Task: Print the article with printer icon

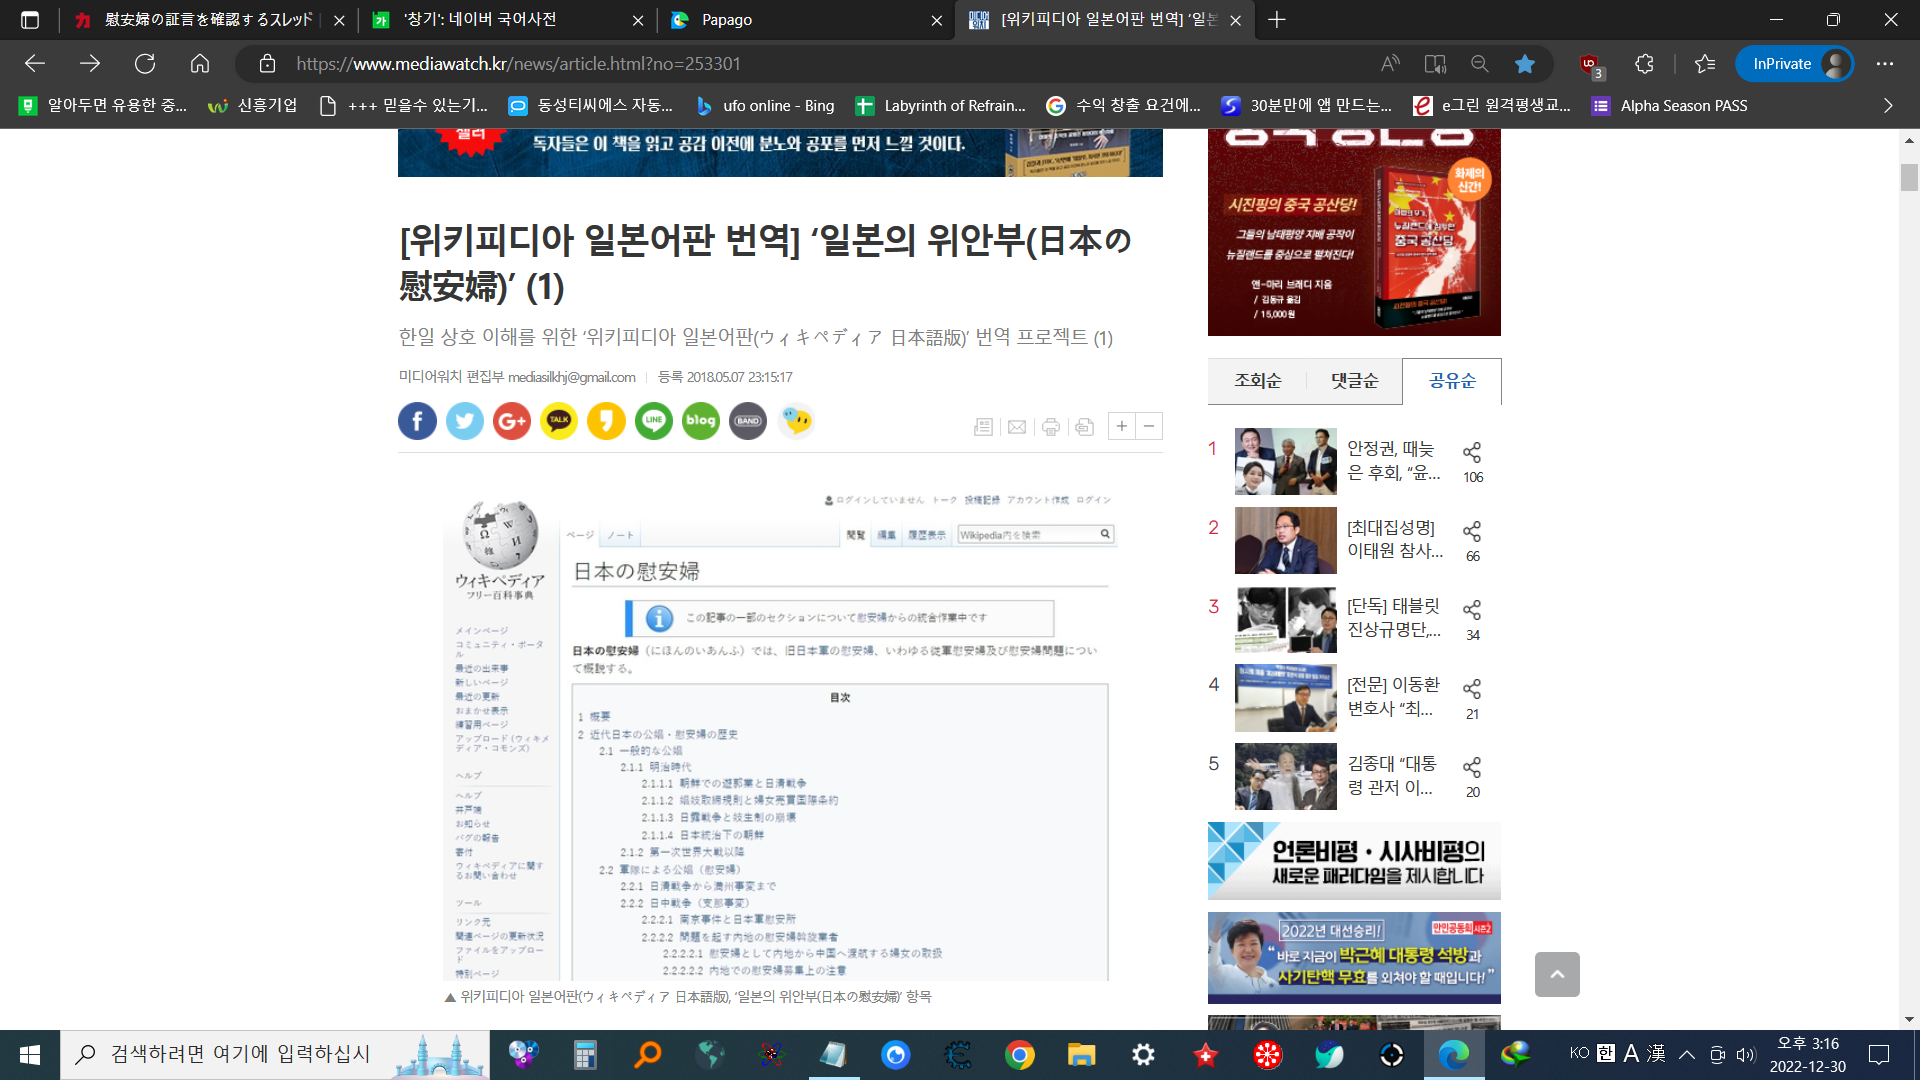Action: coord(1050,427)
